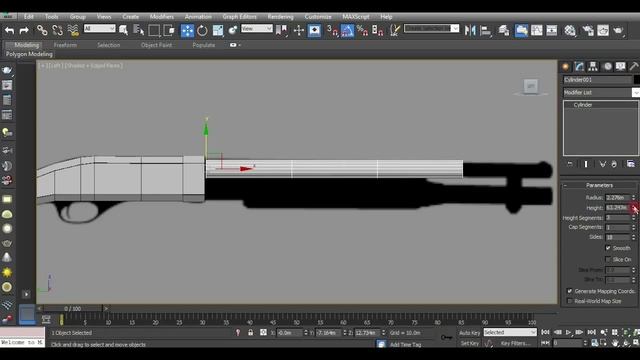
Task: Open the selection filter All dropdown
Action: click(x=100, y=29)
